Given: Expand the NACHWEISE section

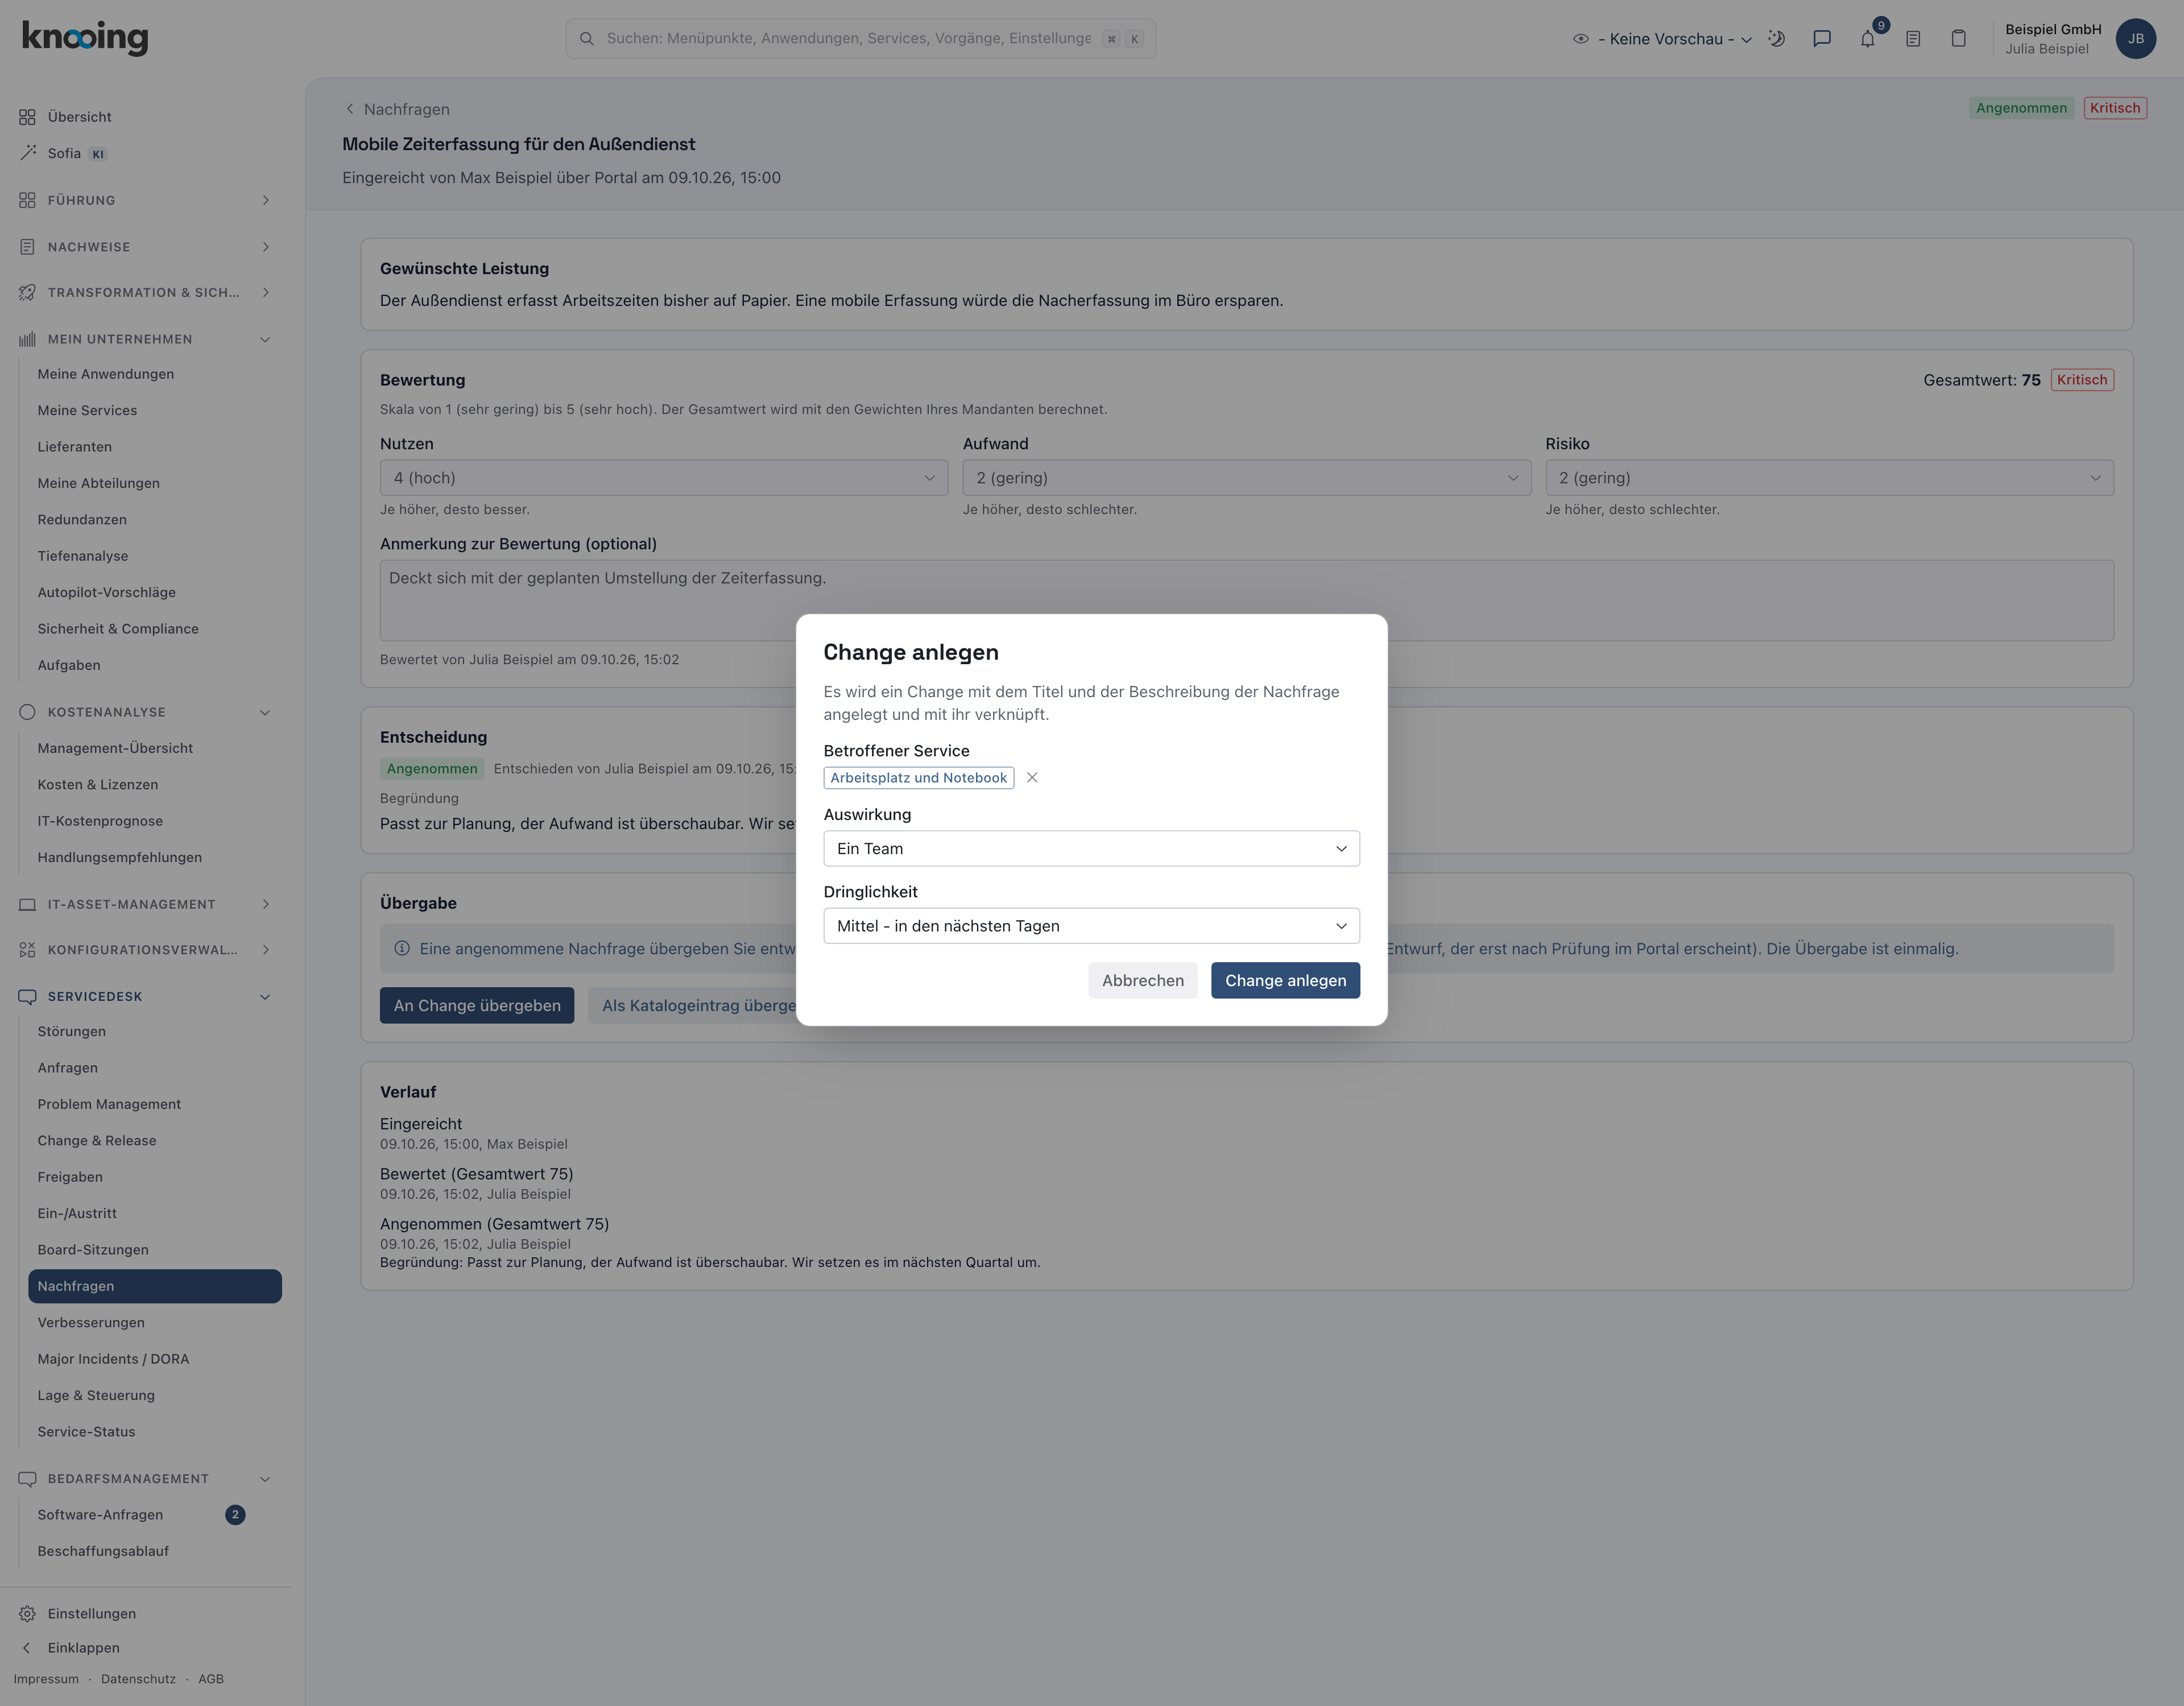Looking at the screenshot, I should click(x=146, y=246).
